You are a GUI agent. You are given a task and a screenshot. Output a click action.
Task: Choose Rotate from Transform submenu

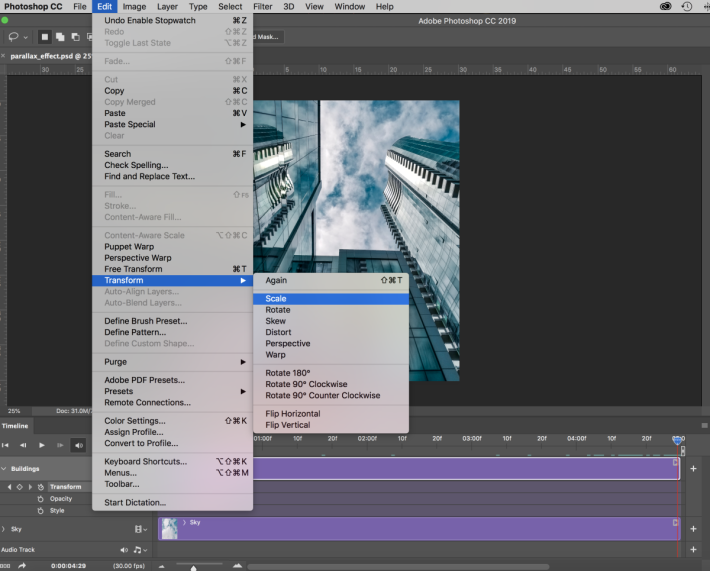331,310
